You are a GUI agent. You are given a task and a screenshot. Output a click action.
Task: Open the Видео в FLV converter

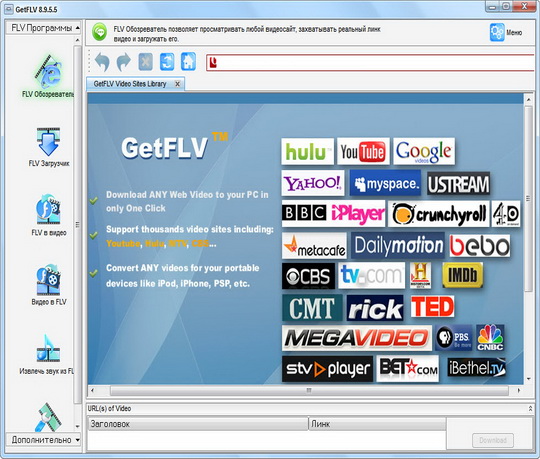click(x=48, y=280)
